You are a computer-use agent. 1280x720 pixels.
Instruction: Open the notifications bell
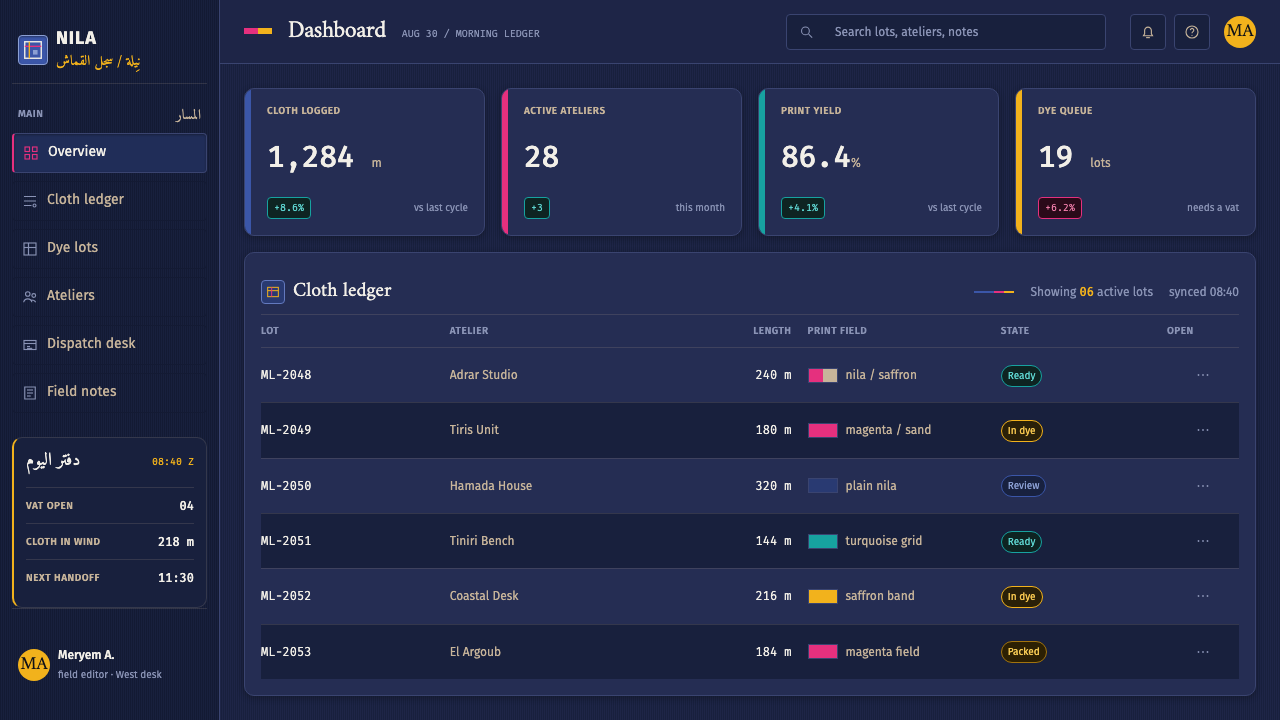[x=1148, y=32]
